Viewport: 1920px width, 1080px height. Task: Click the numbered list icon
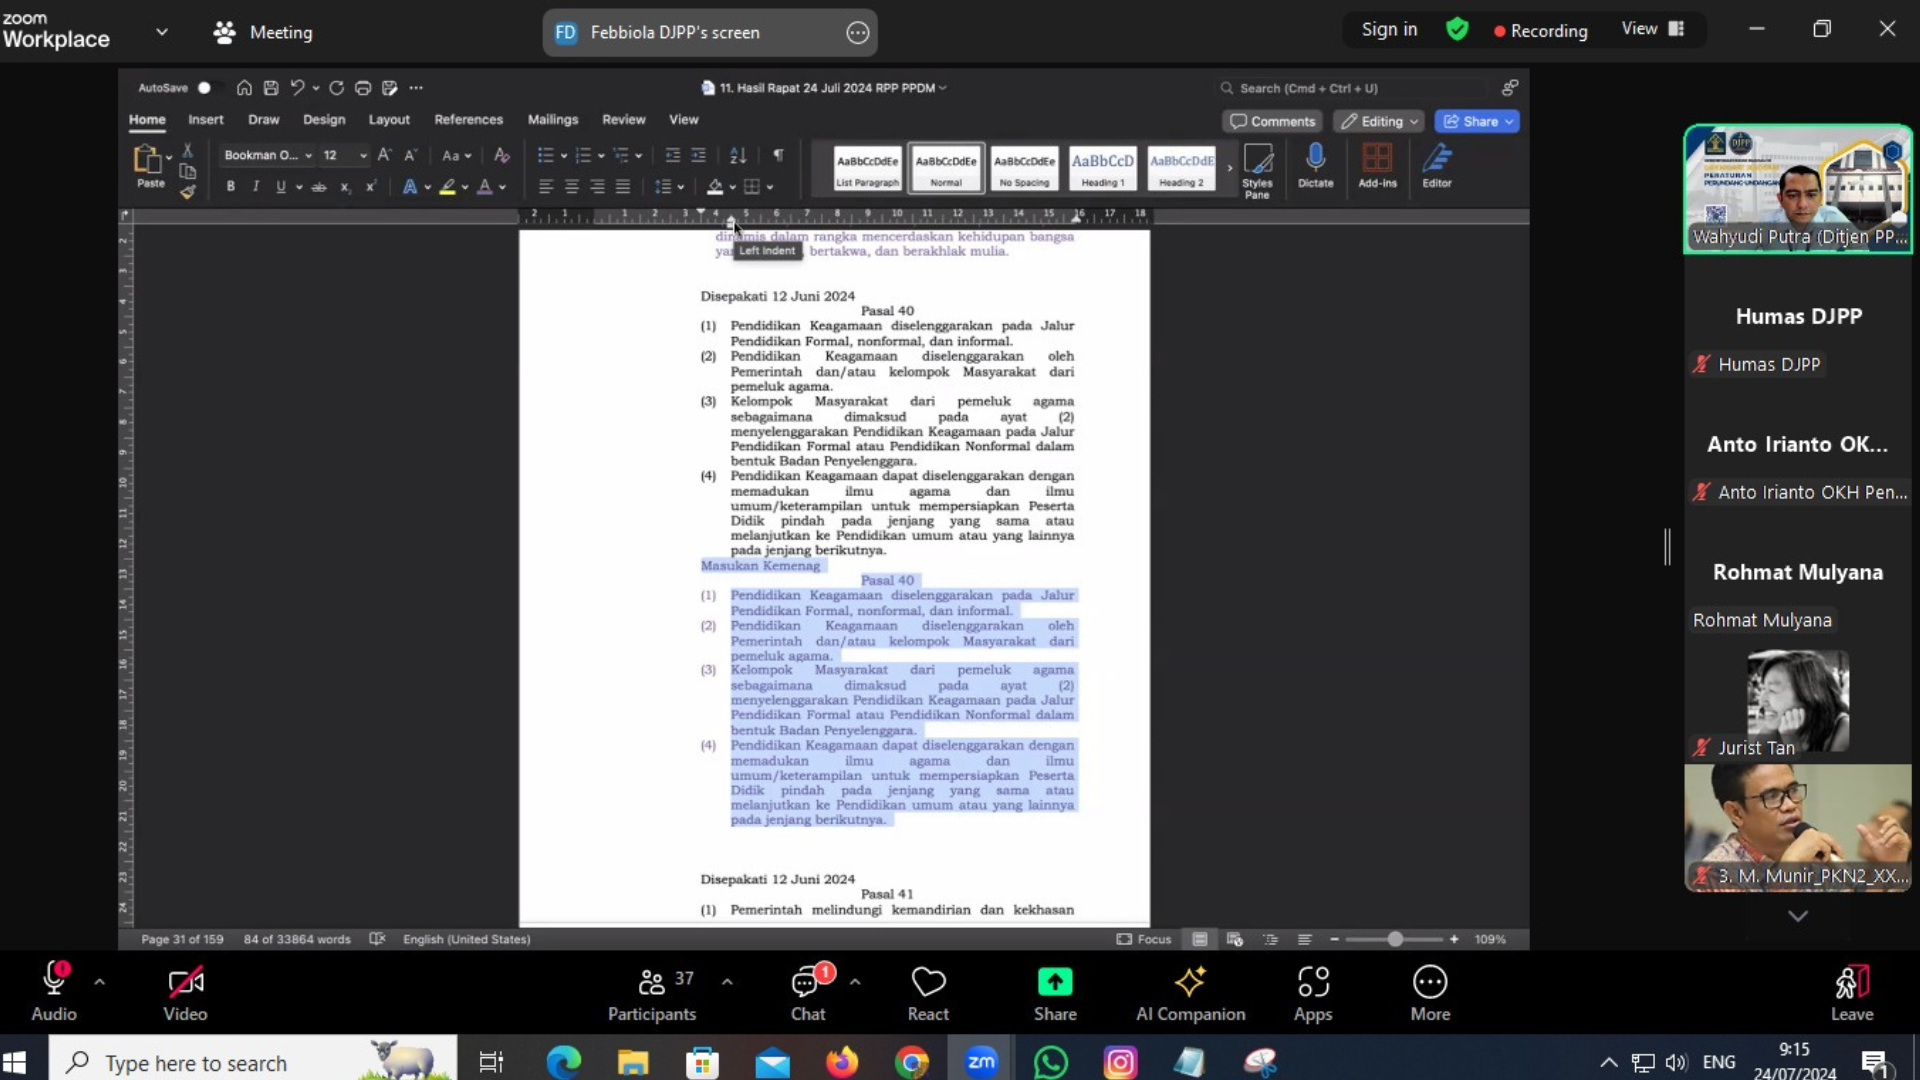583,156
